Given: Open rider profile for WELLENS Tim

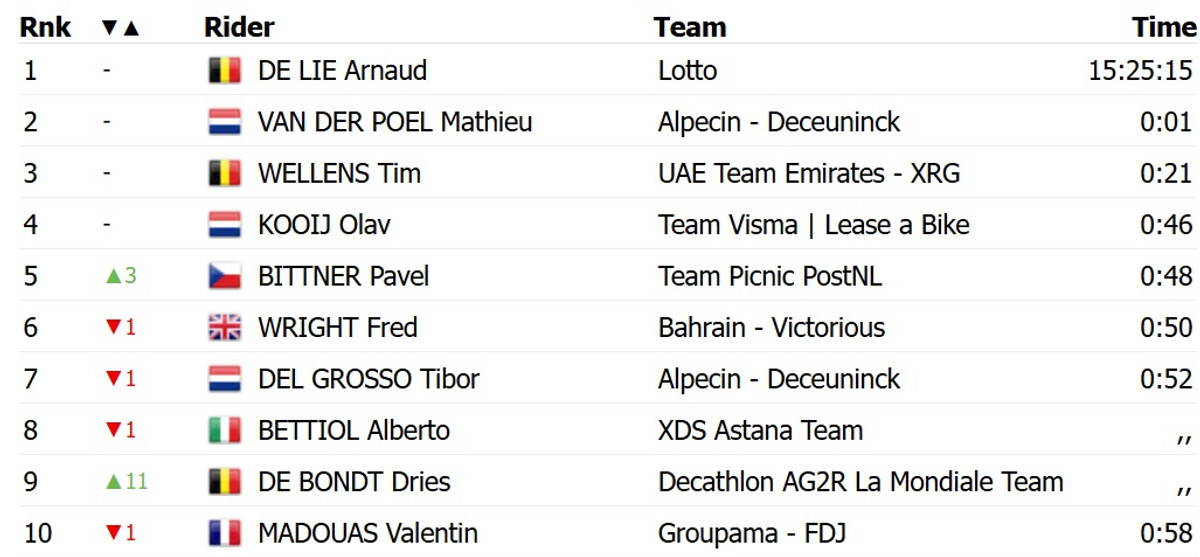Looking at the screenshot, I should tap(339, 173).
